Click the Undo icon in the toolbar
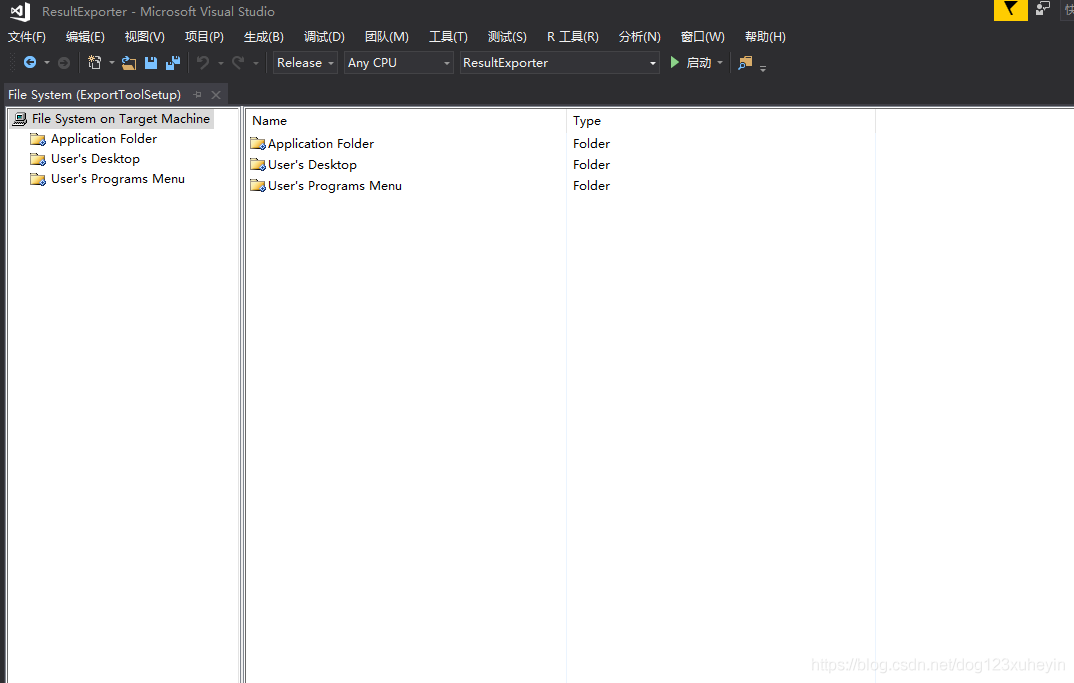The width and height of the screenshot is (1074, 683). pos(203,62)
